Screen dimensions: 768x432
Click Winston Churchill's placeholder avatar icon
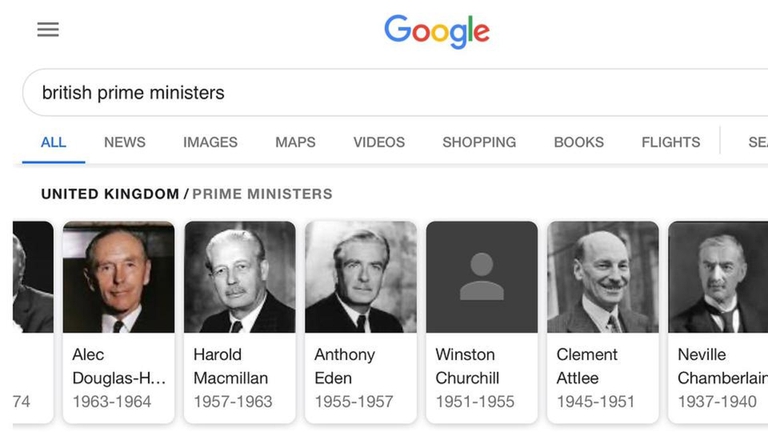(482, 277)
